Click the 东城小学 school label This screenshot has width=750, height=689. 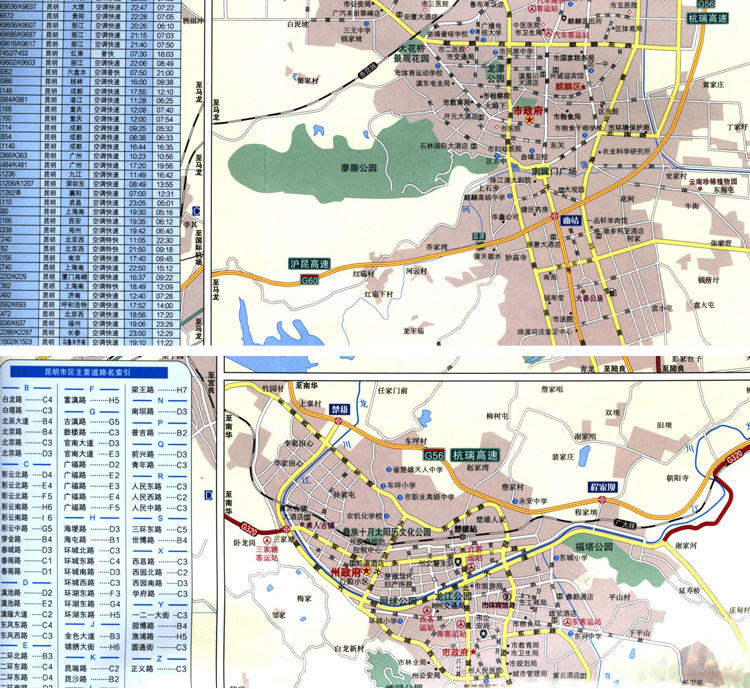pyautogui.click(x=573, y=557)
